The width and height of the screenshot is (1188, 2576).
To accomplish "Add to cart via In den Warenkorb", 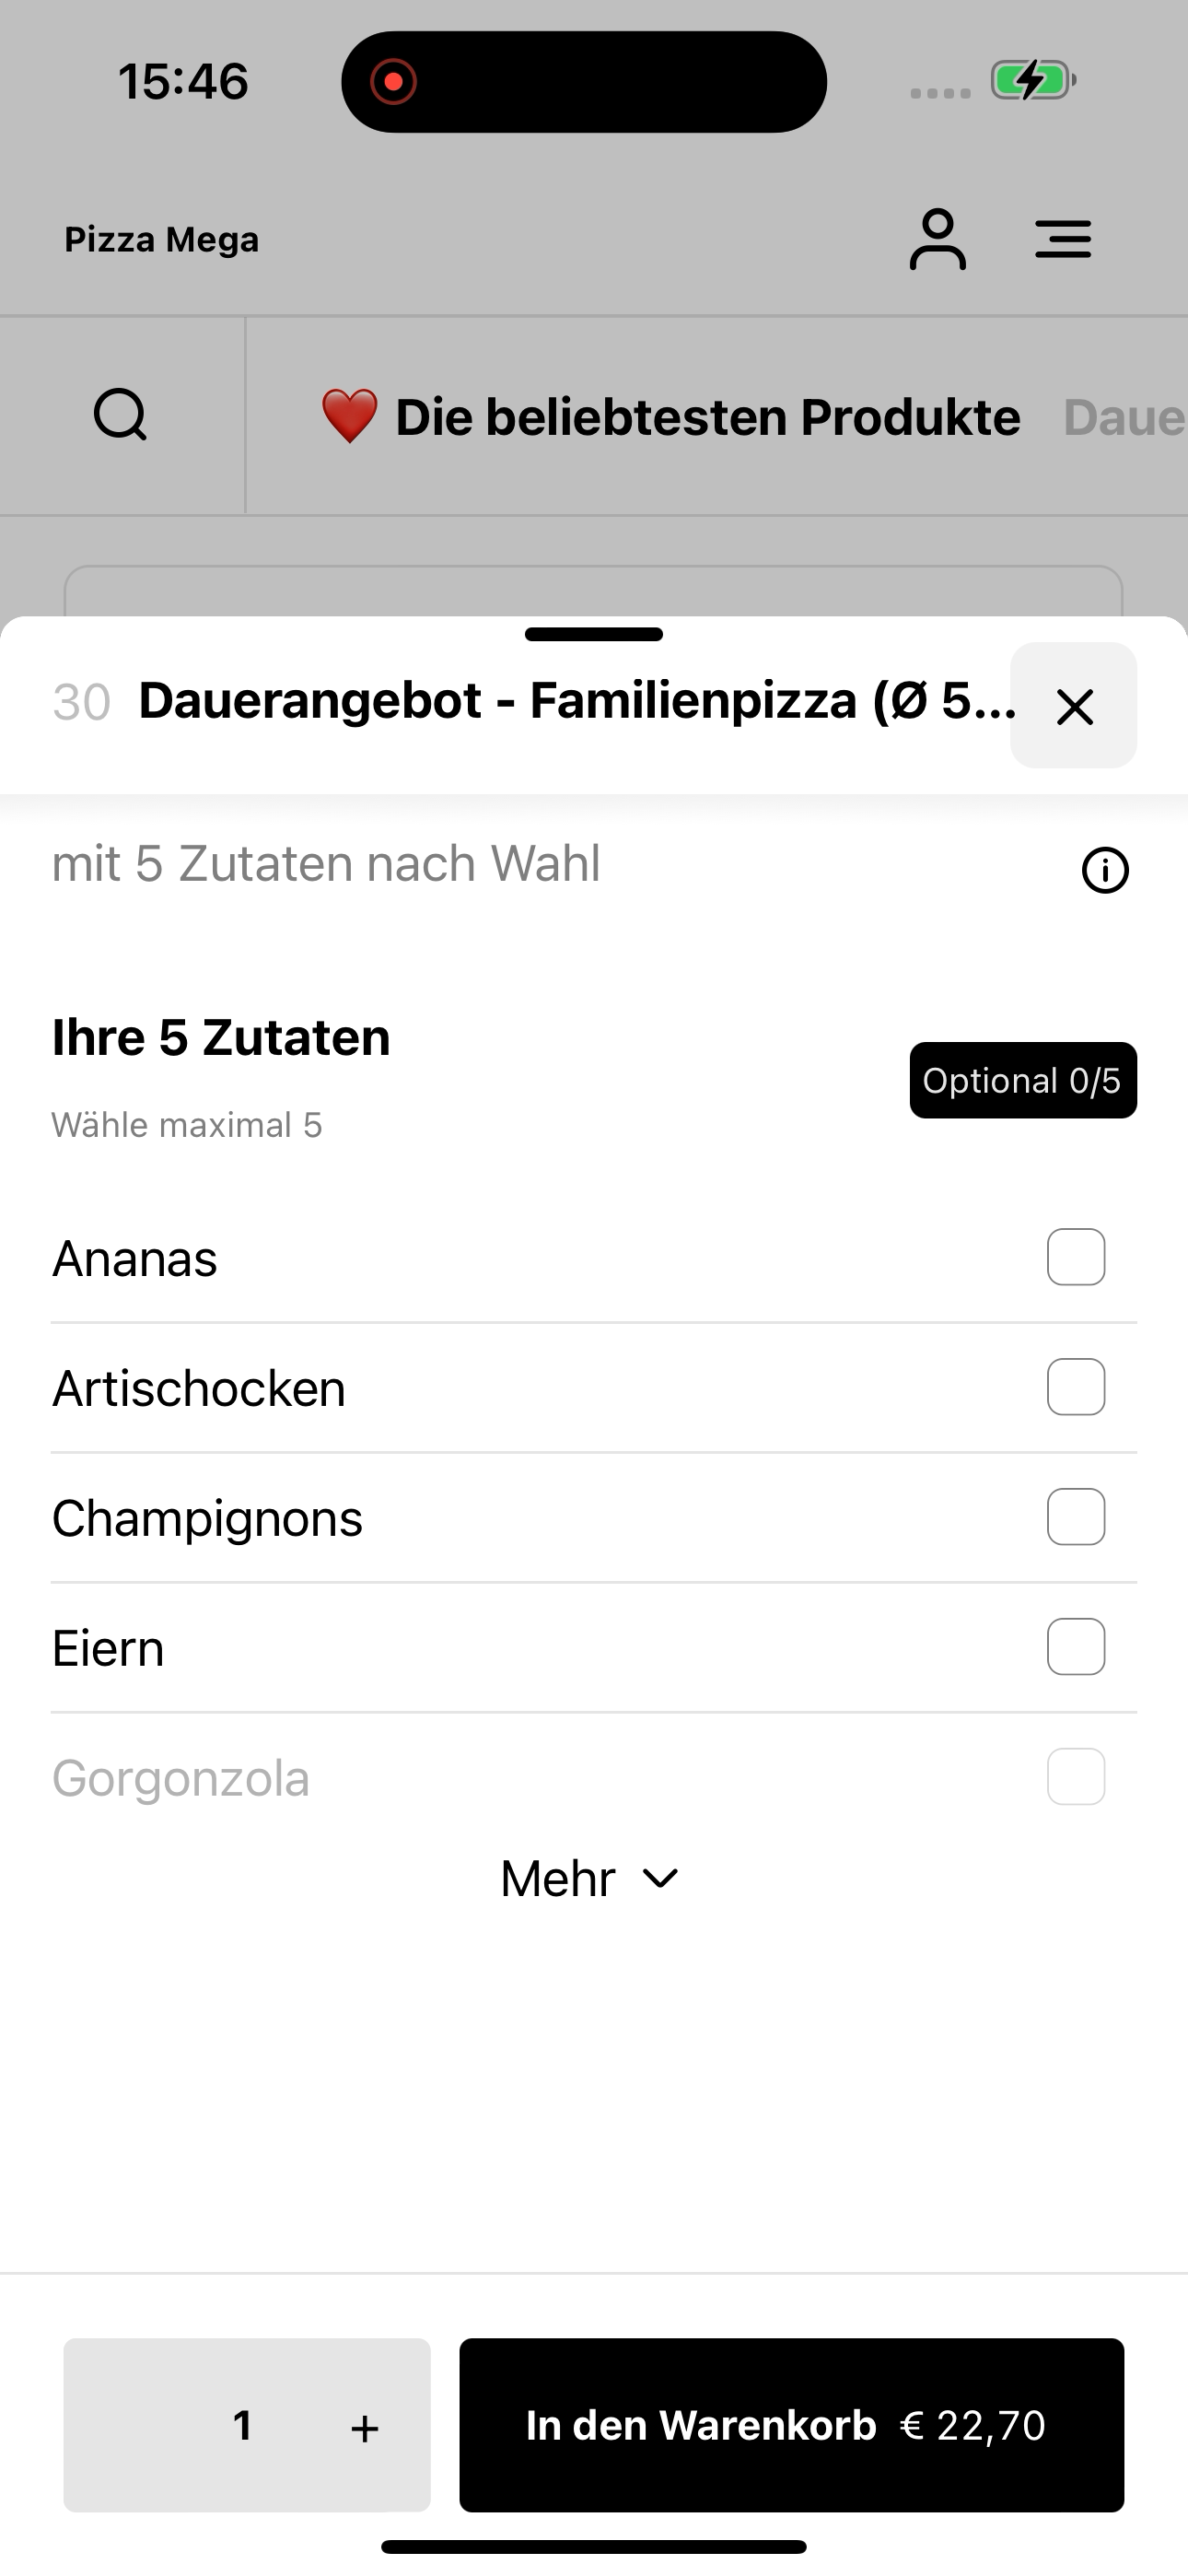I will coord(792,2425).
